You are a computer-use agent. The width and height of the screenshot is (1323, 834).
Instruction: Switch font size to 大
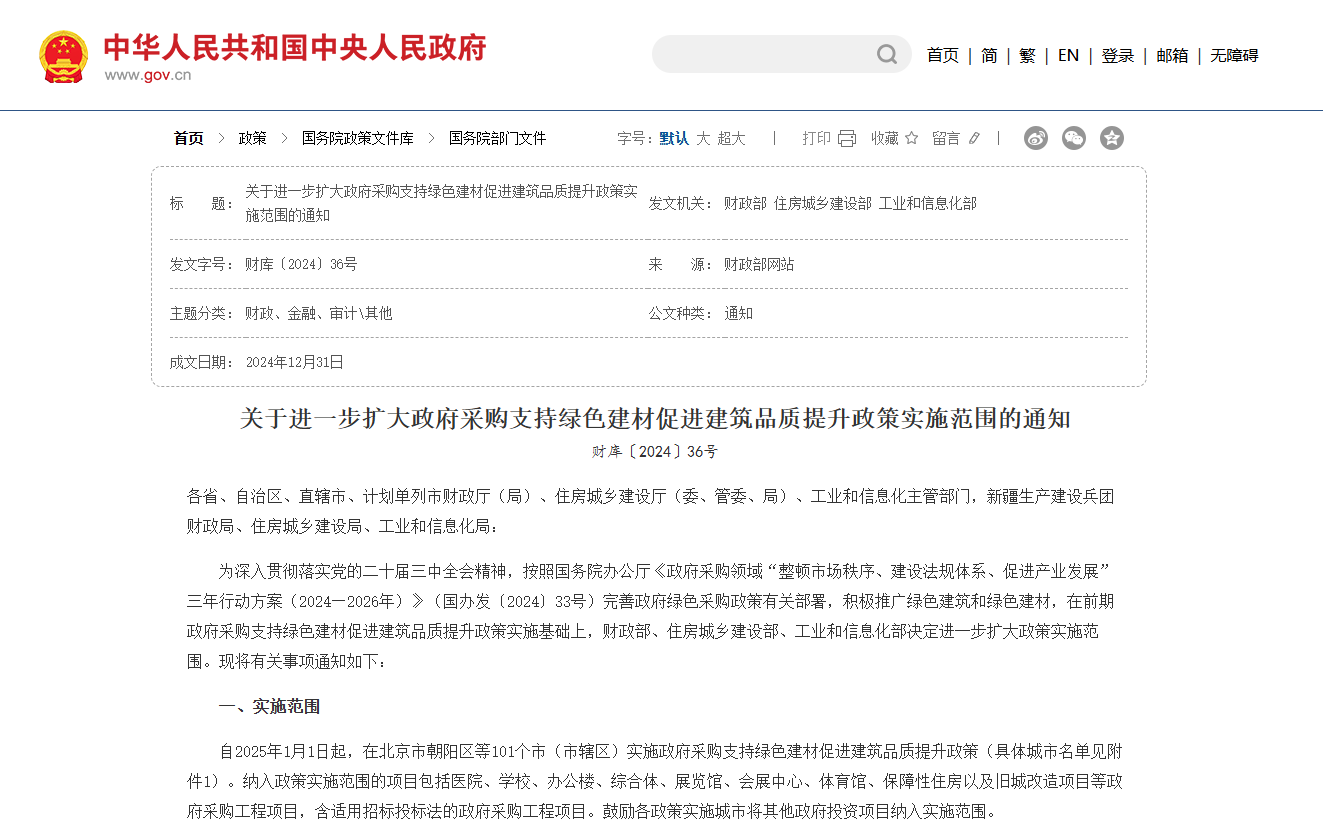click(703, 138)
